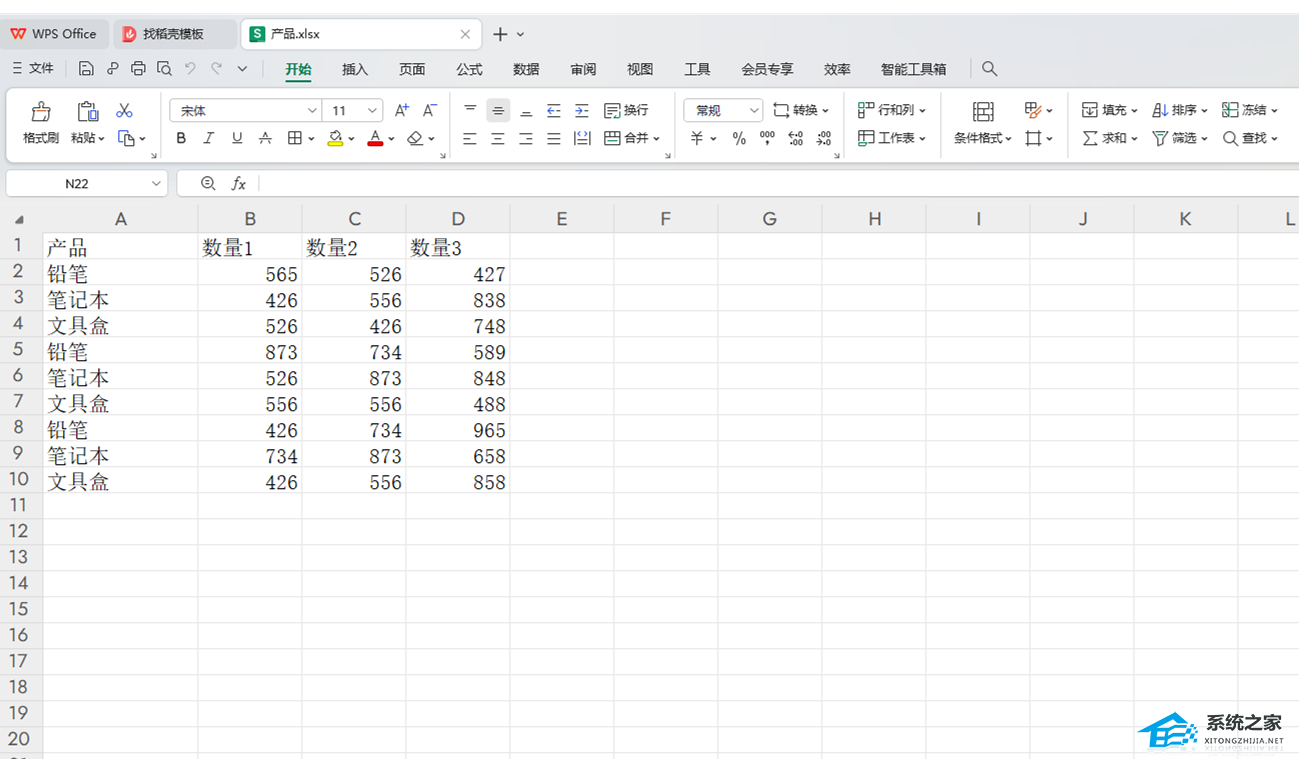Open font color dropdown arrow
This screenshot has height=759, width=1299.
(x=391, y=139)
